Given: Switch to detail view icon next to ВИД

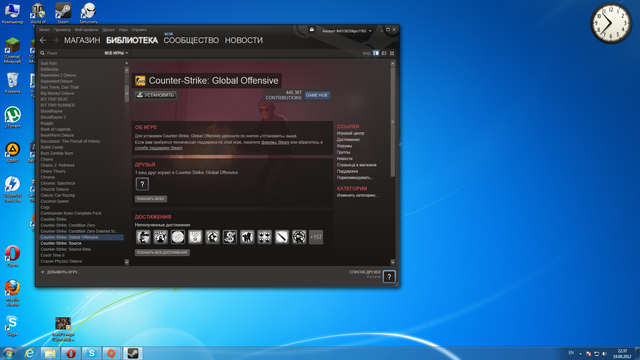Looking at the screenshot, I should tap(376, 53).
